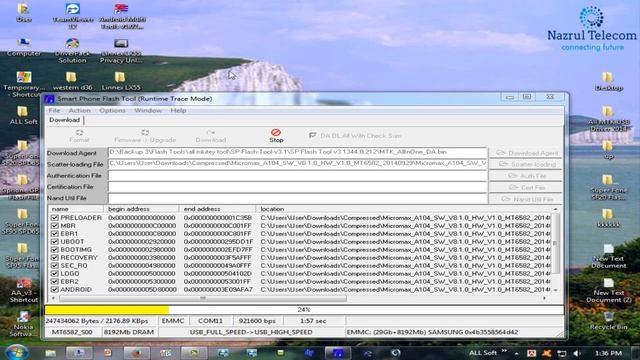Click the COM11 status bar entry
Image resolution: width=640 pixels, height=360 pixels.
pyautogui.click(x=211, y=321)
